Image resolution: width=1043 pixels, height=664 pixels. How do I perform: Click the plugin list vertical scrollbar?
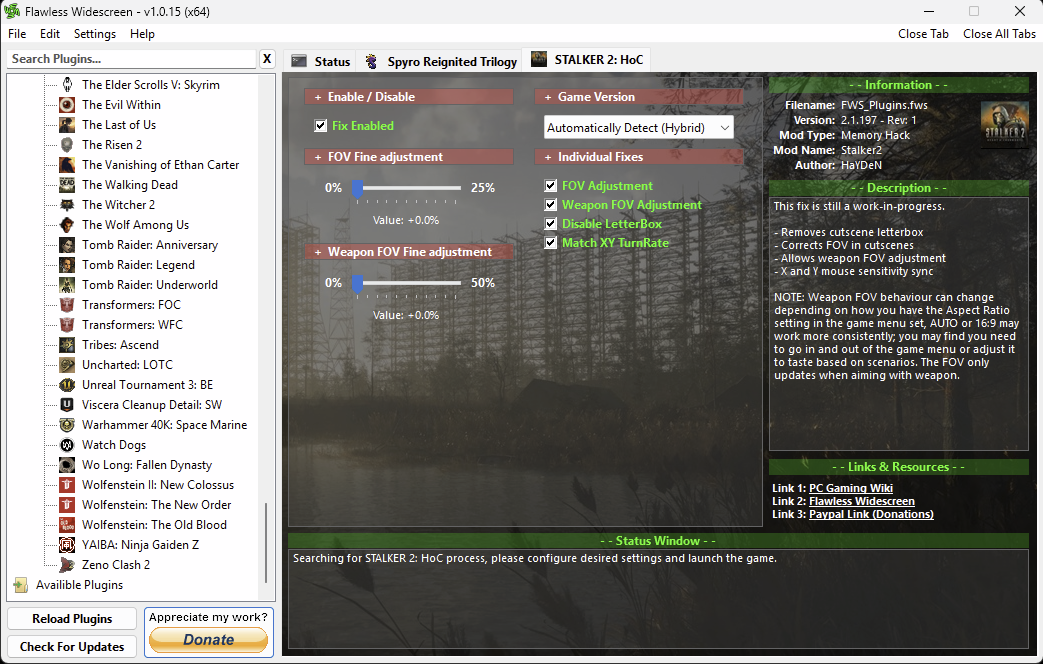click(266, 542)
